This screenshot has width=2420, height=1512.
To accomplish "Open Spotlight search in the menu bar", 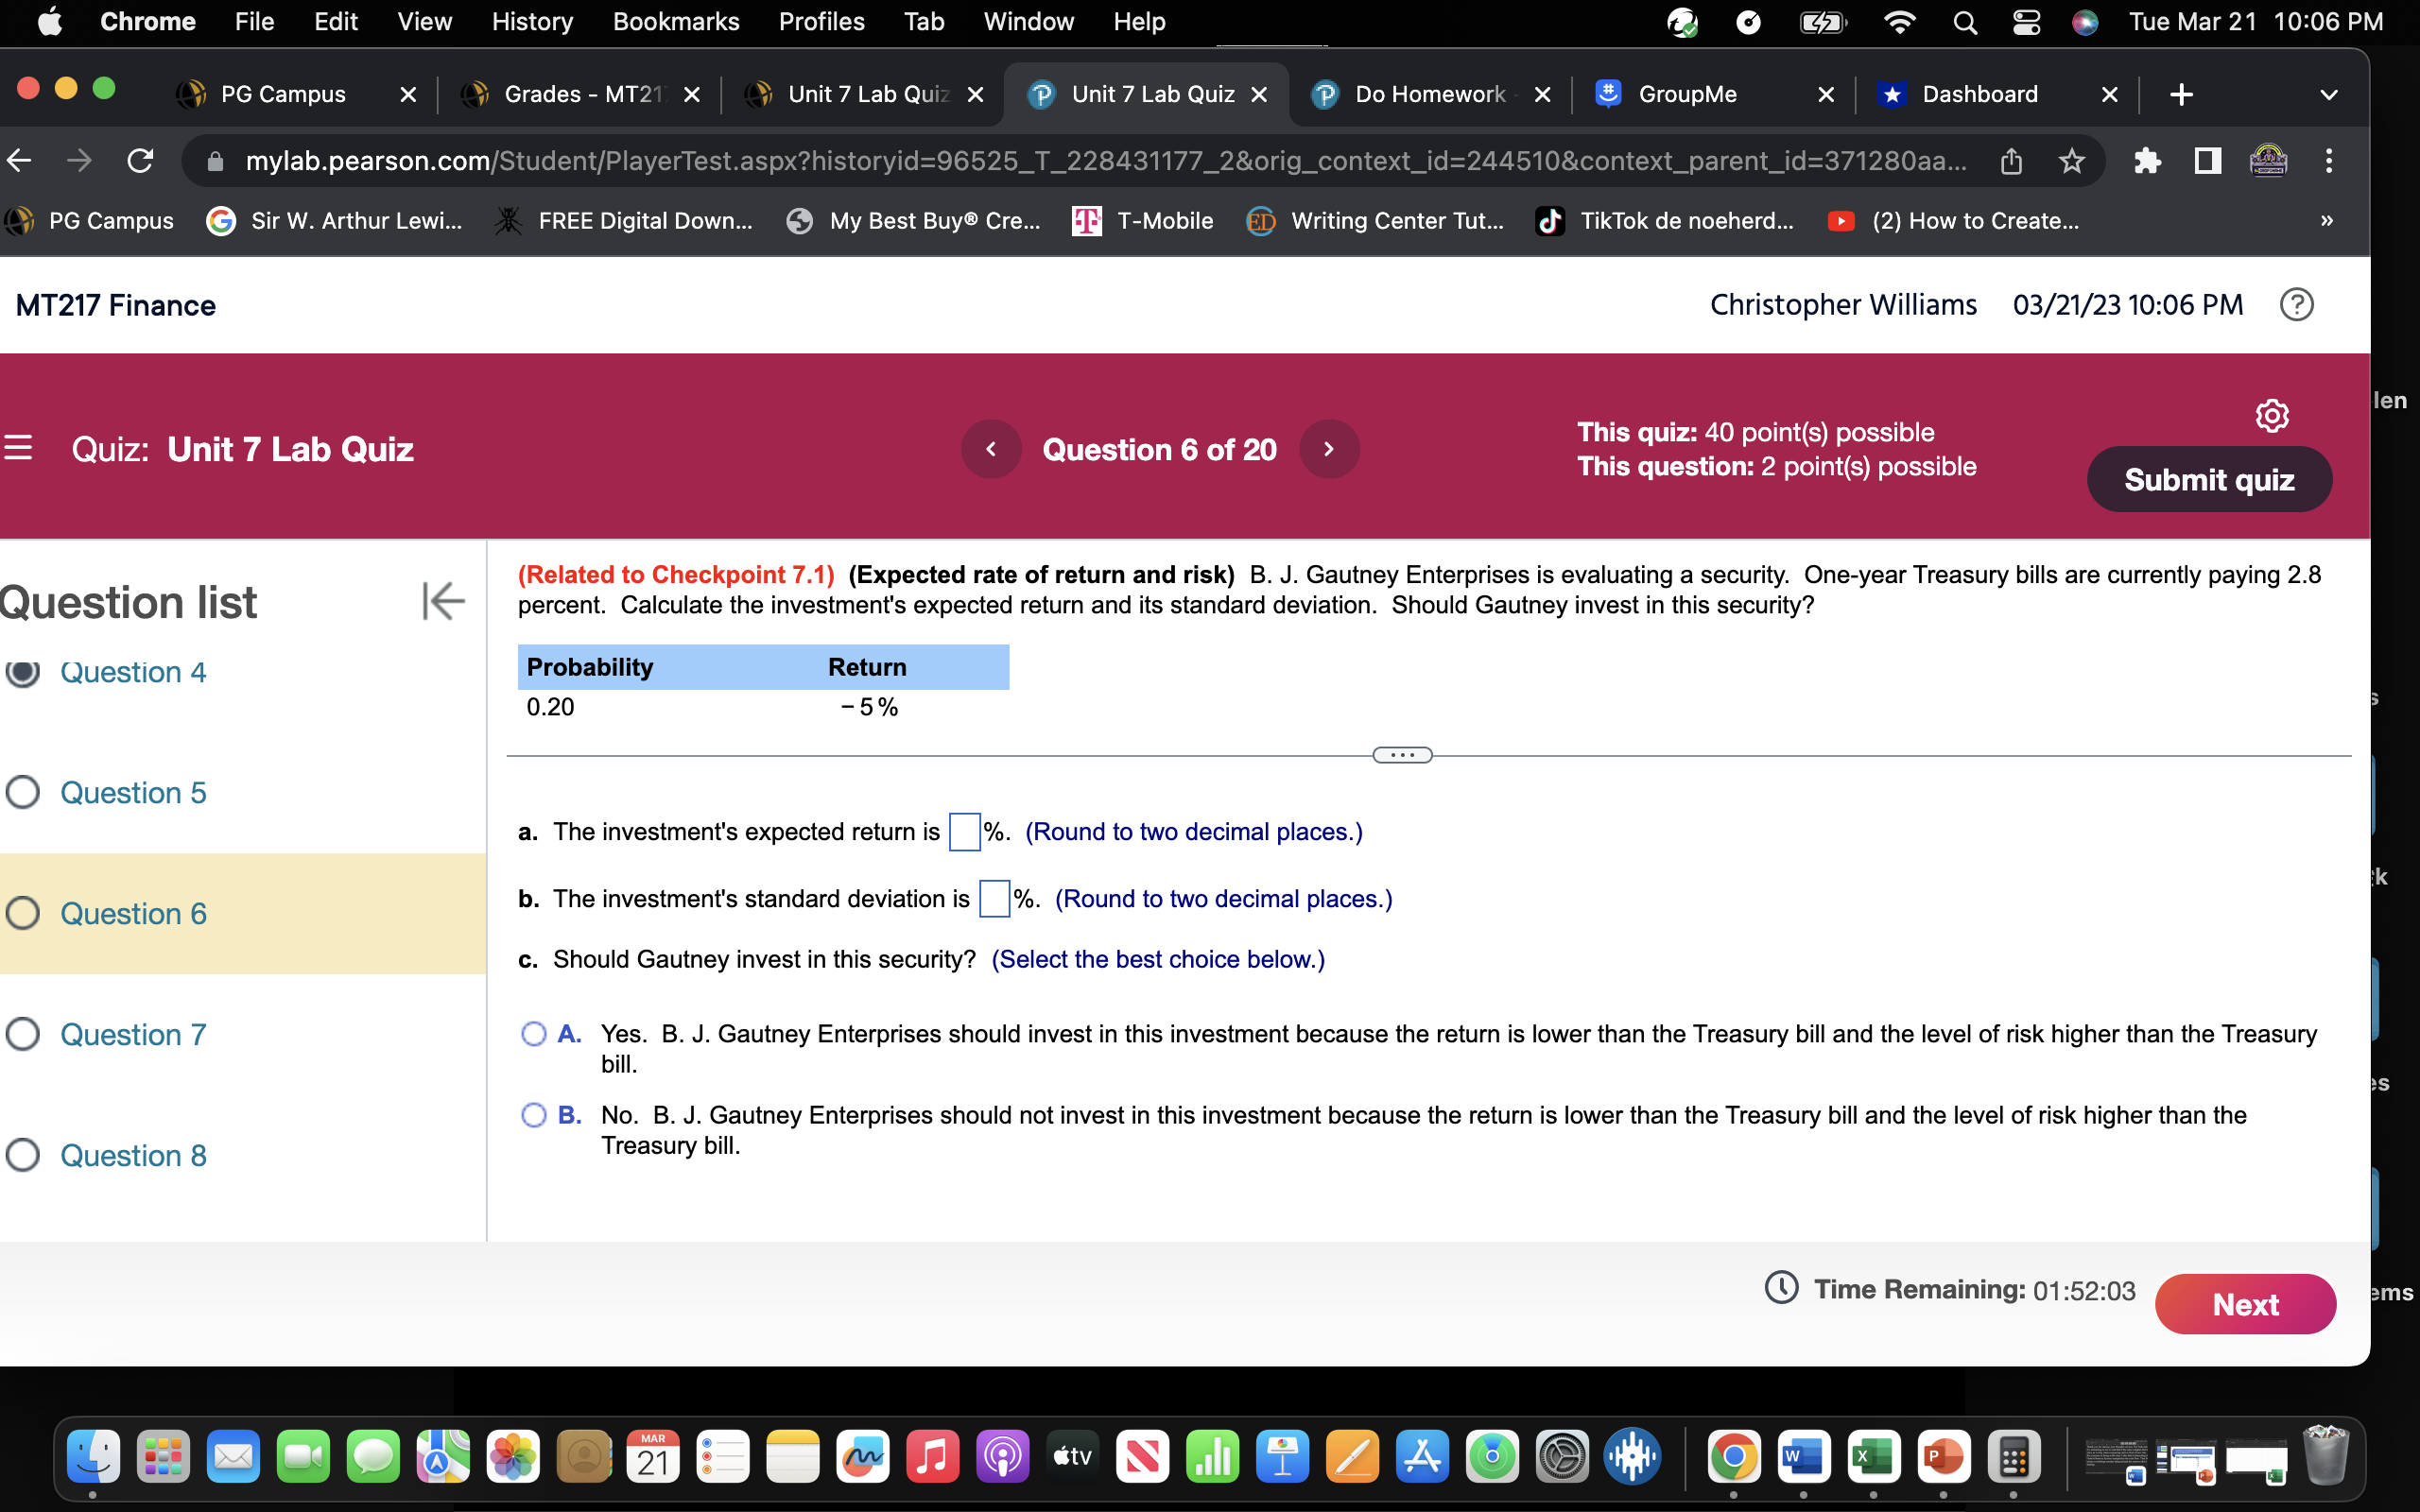I will (1964, 21).
